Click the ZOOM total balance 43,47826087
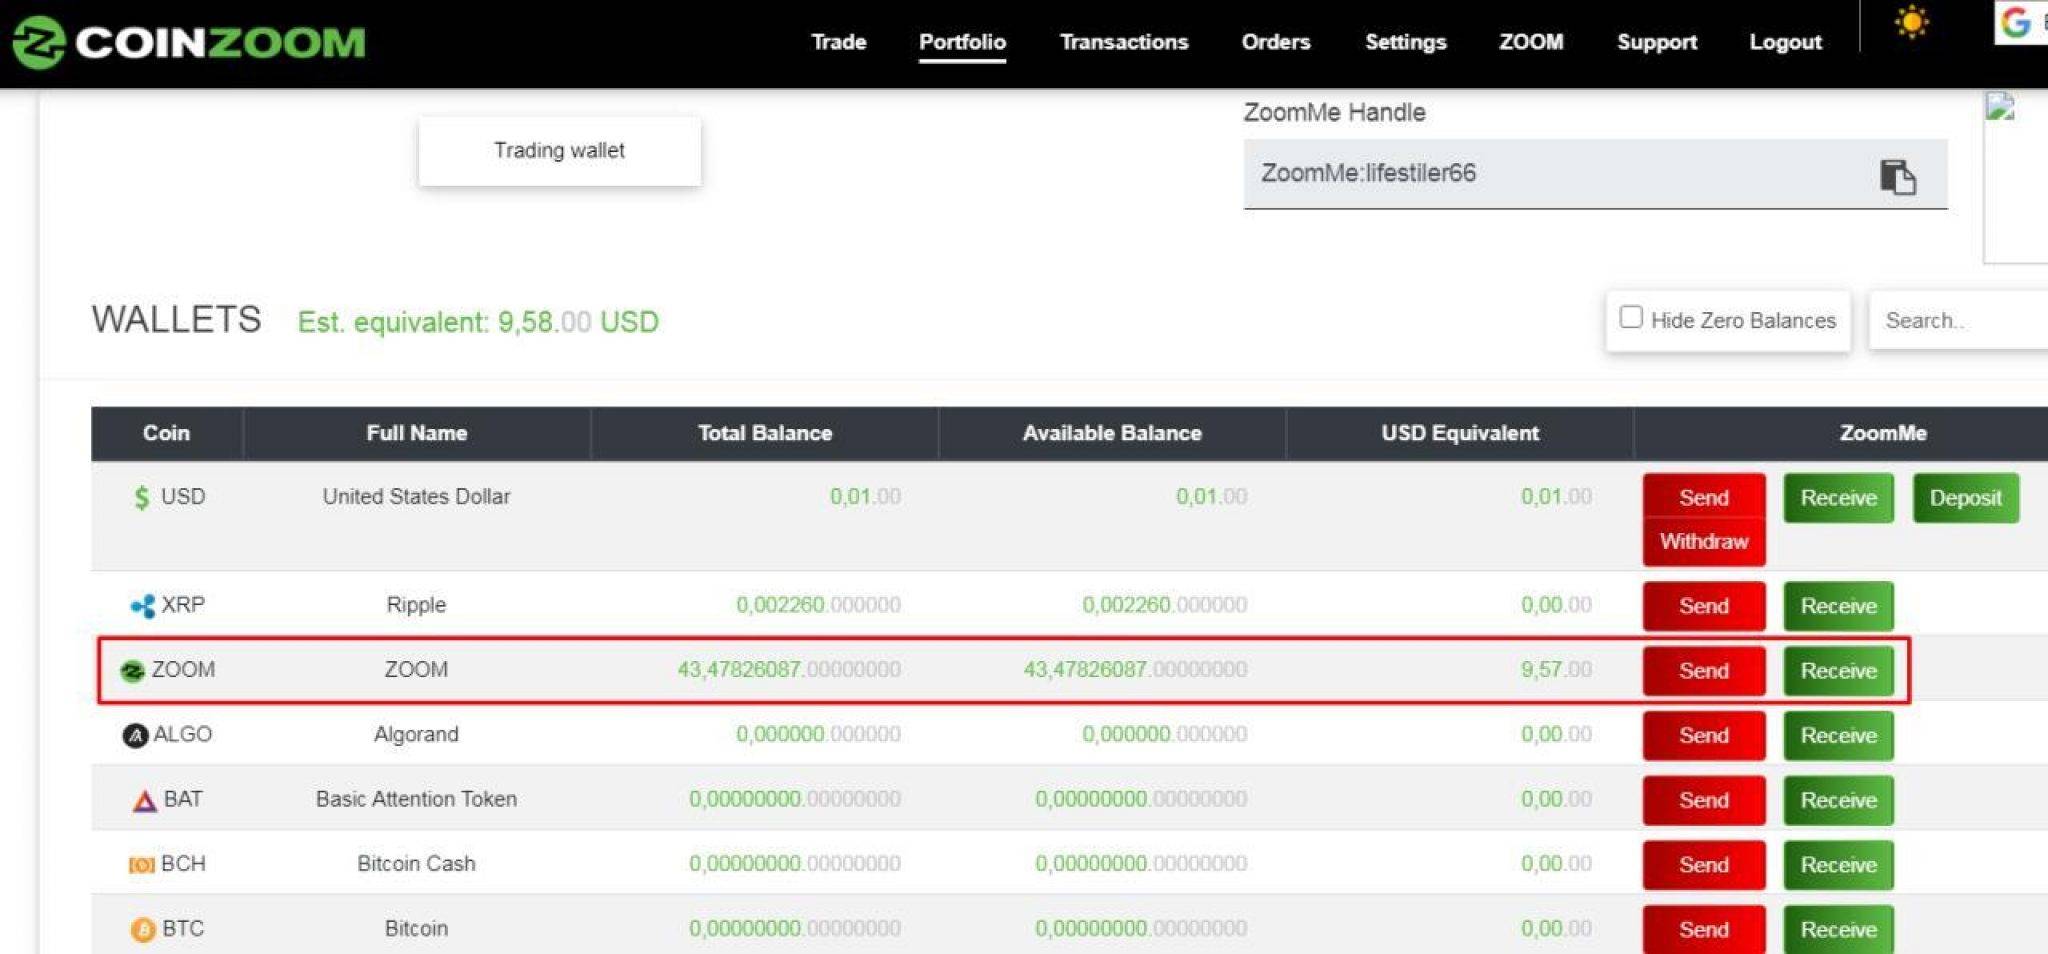2048x954 pixels. (x=789, y=670)
